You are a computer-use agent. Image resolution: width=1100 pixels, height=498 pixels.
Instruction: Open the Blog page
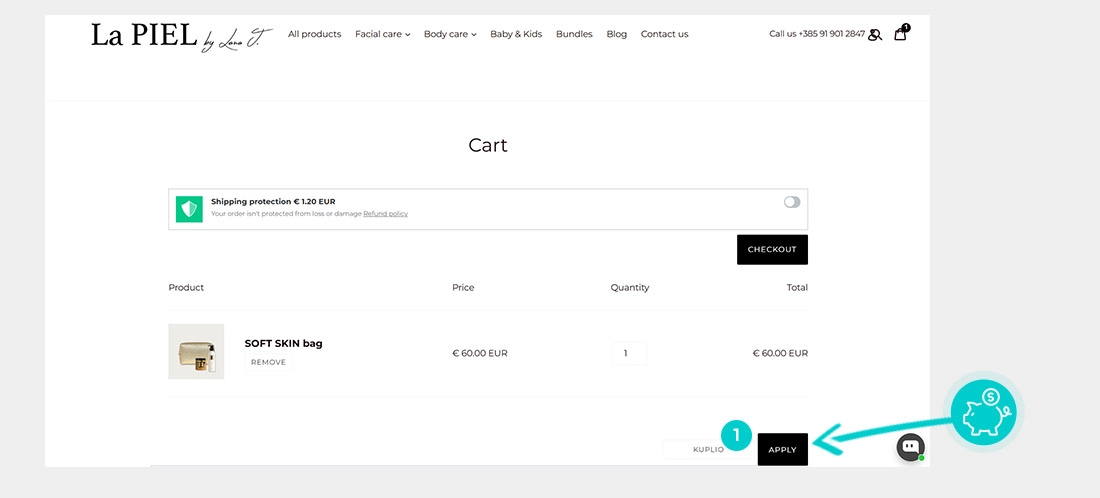tap(617, 34)
